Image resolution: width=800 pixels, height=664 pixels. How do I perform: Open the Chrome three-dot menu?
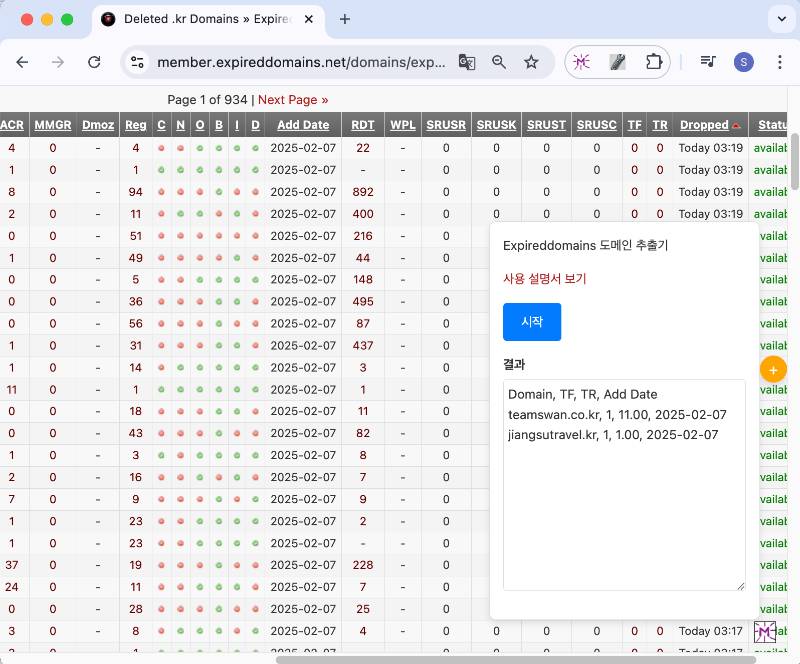coord(780,62)
